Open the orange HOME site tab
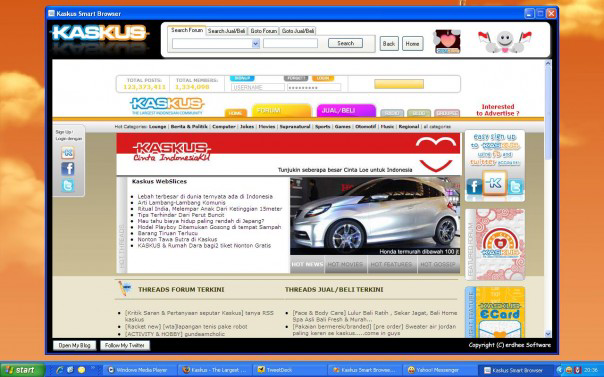This screenshot has width=604, height=377. tap(235, 113)
